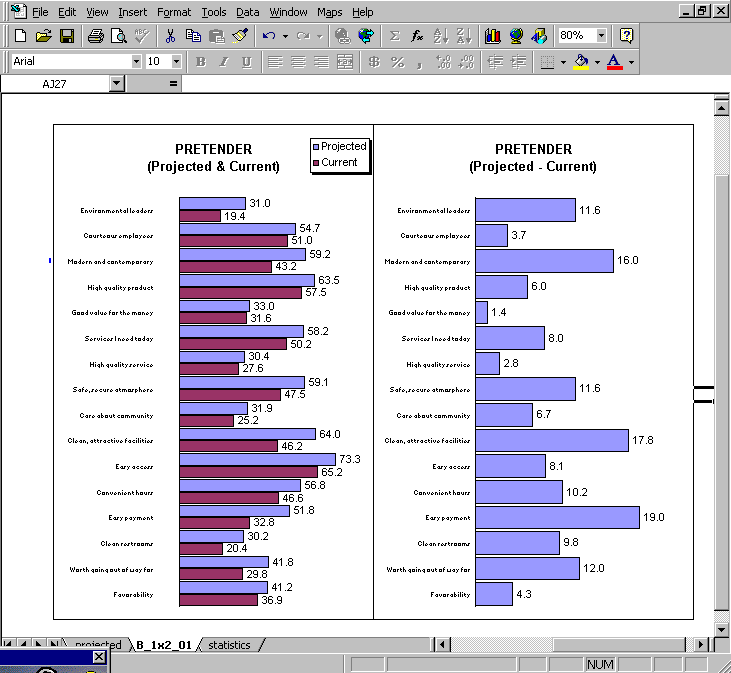Click the Decrease Indent icon
This screenshot has height=673, width=731.
[495, 62]
